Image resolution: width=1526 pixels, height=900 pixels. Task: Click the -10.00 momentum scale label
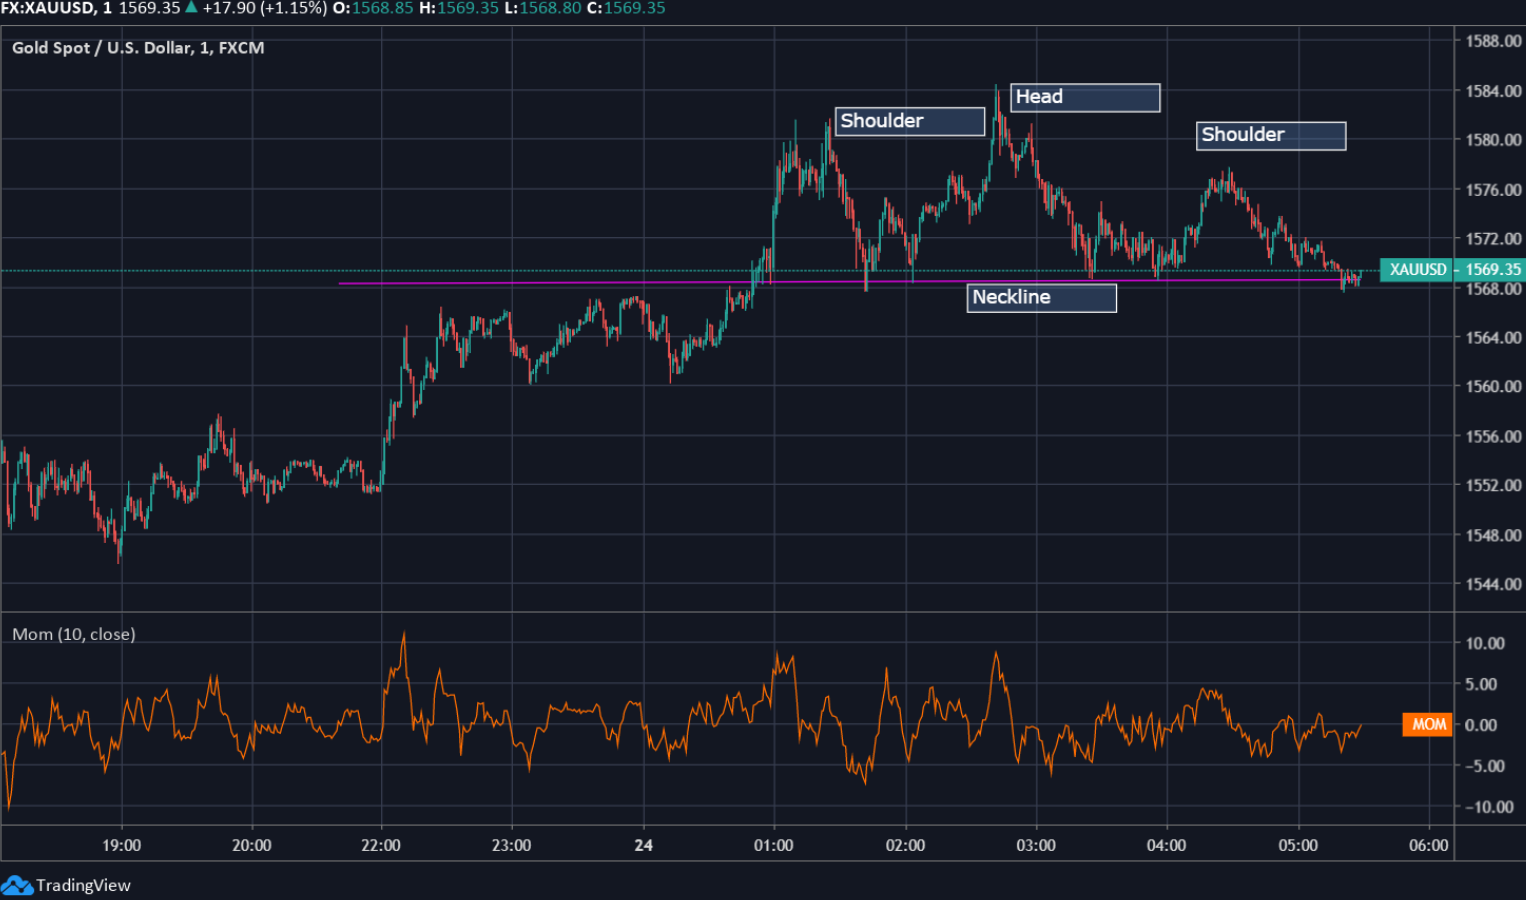click(x=1487, y=807)
